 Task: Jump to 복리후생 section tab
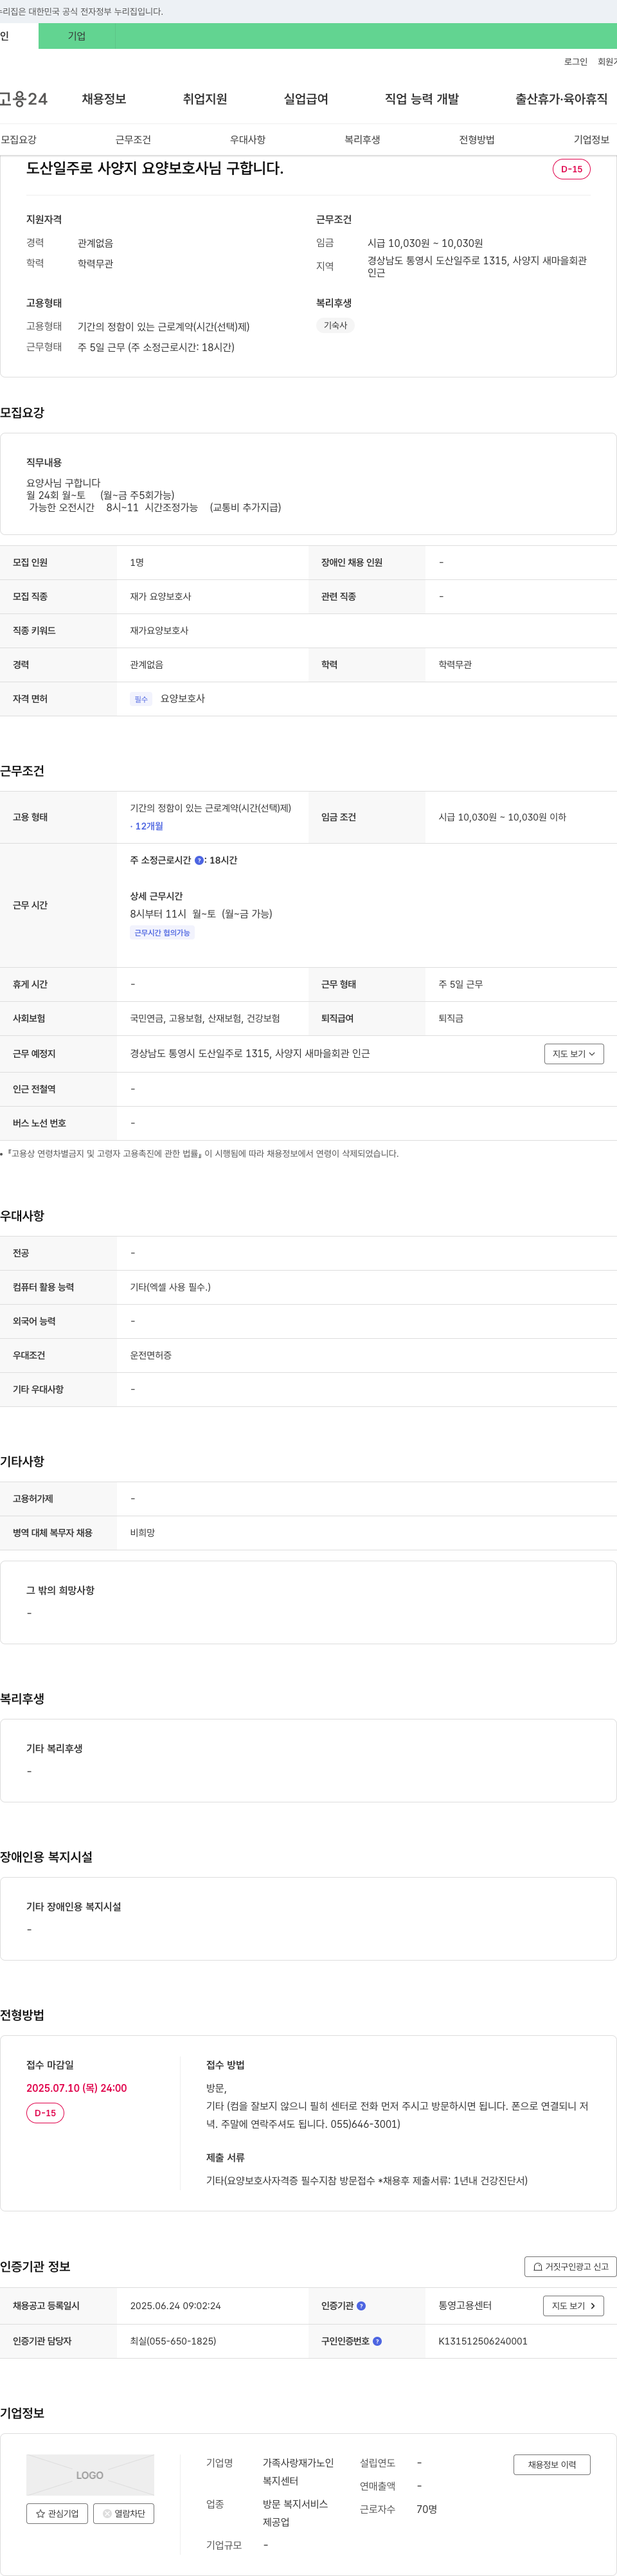click(362, 140)
